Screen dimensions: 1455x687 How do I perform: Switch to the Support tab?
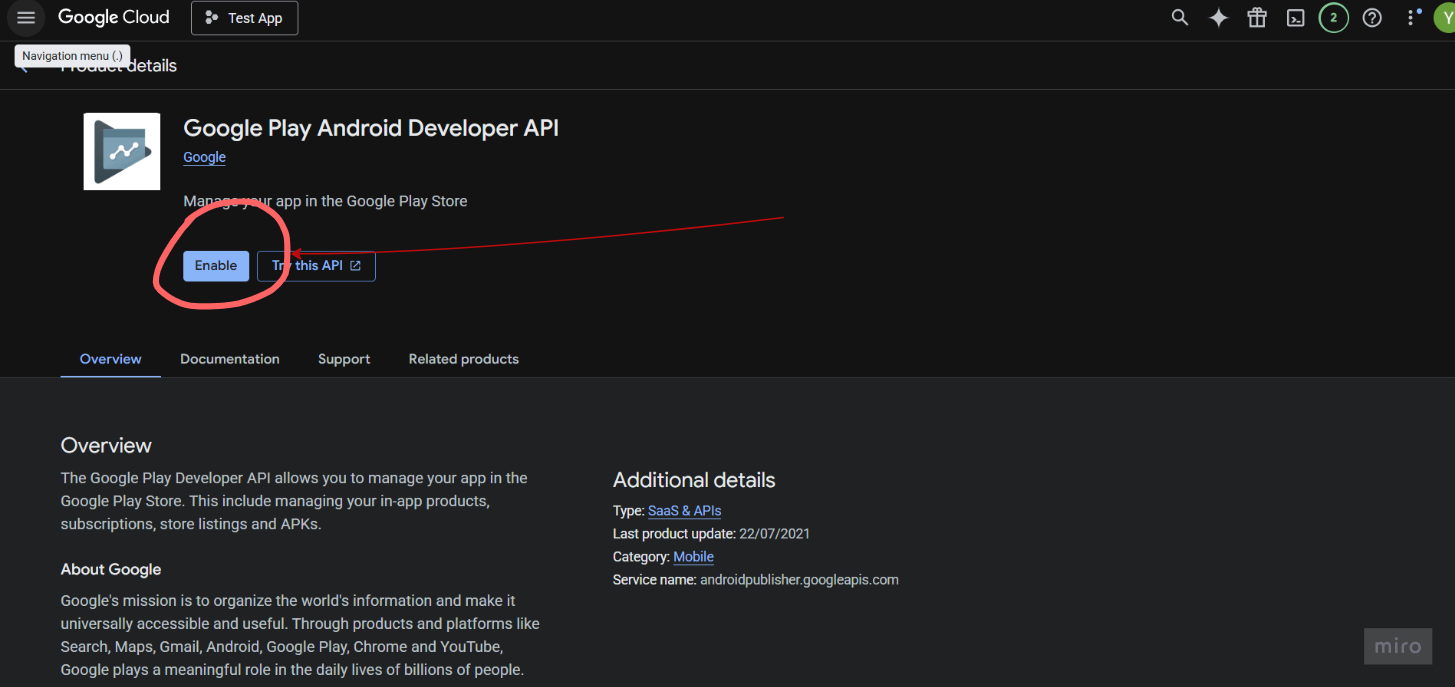[x=344, y=359]
